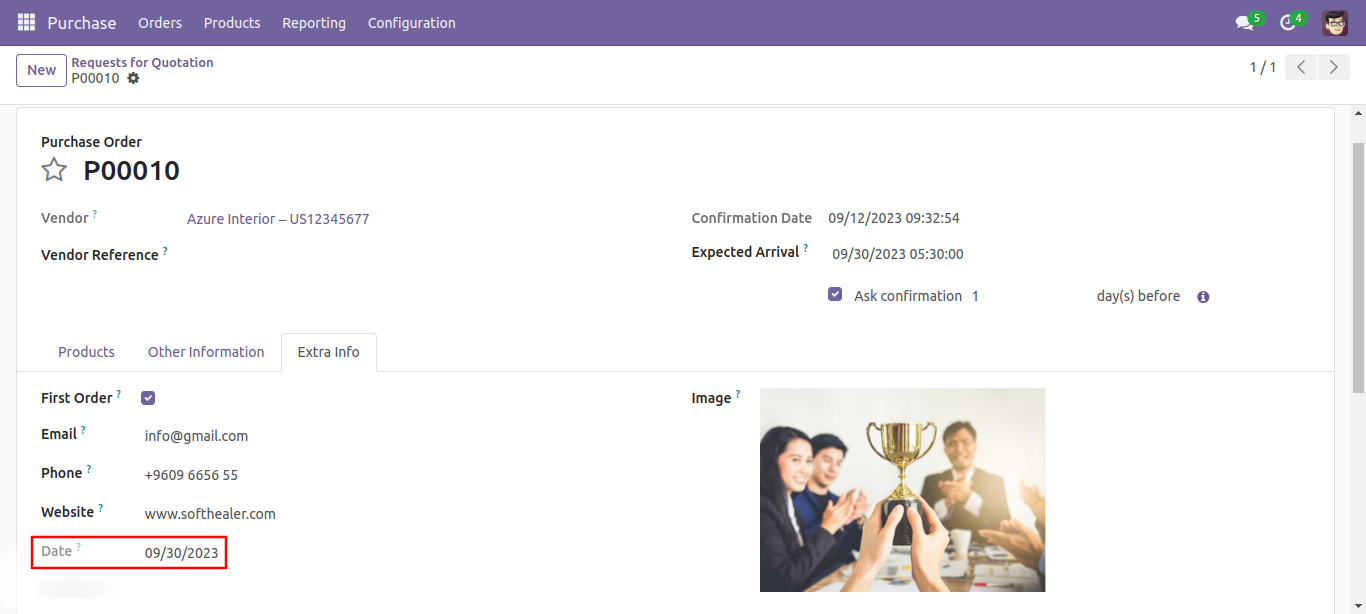This screenshot has height=614, width=1366.
Task: Show the Image field help question mark
Action: (738, 393)
